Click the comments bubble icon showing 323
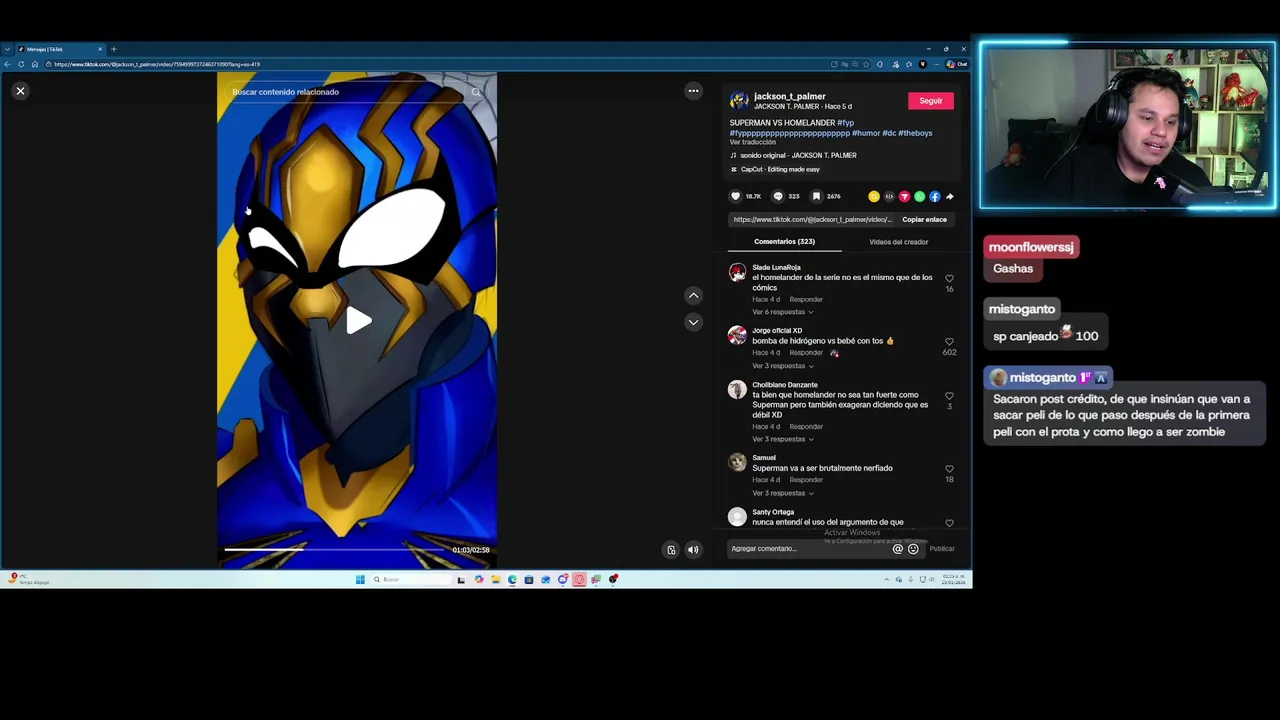Screen dimensions: 1280x720 coord(778,196)
